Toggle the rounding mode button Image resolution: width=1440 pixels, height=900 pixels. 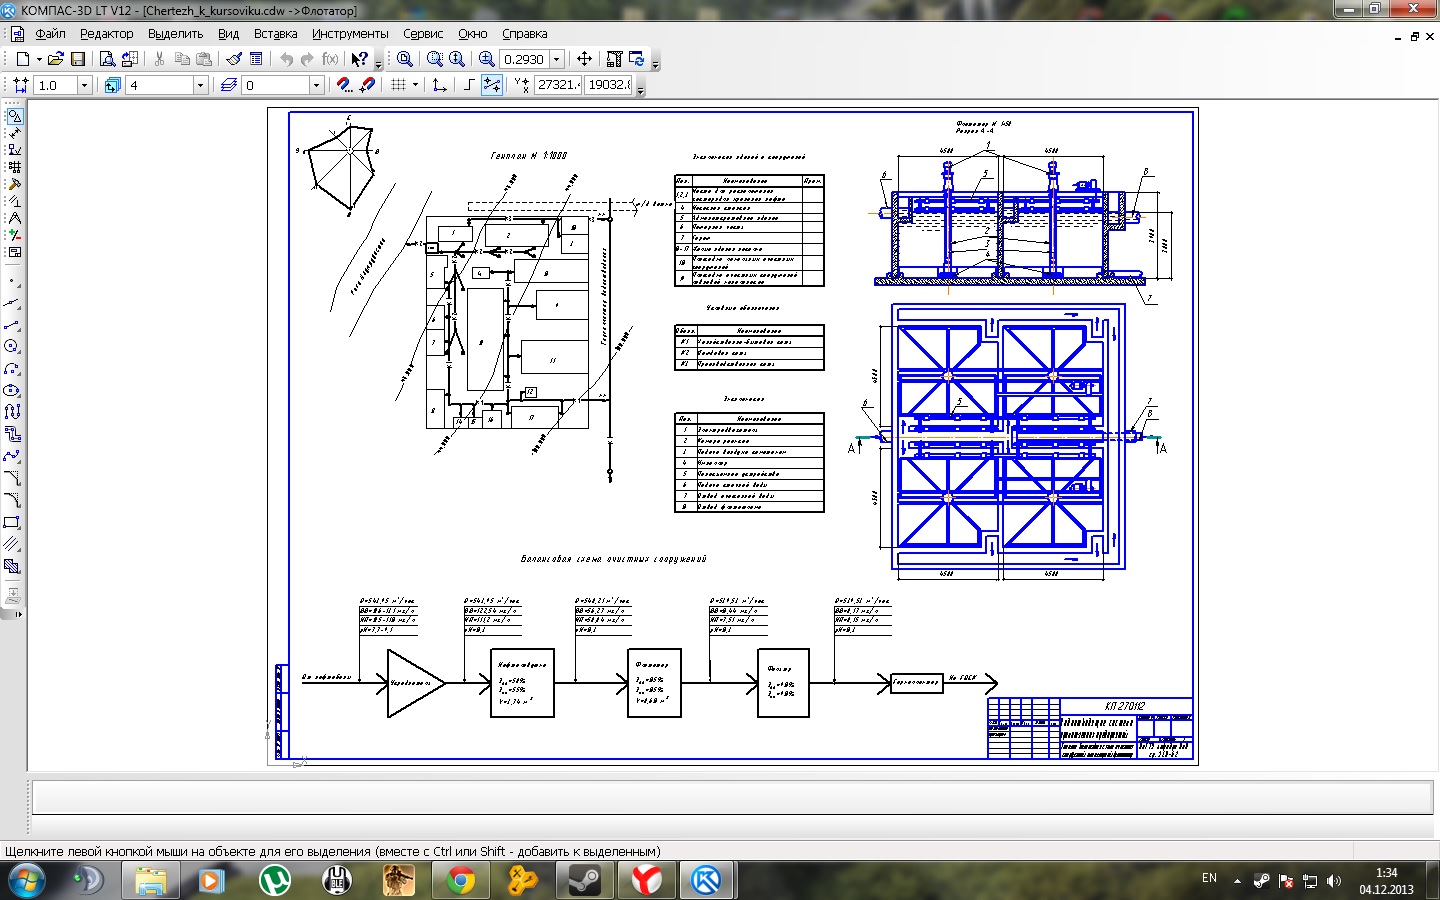[492, 85]
